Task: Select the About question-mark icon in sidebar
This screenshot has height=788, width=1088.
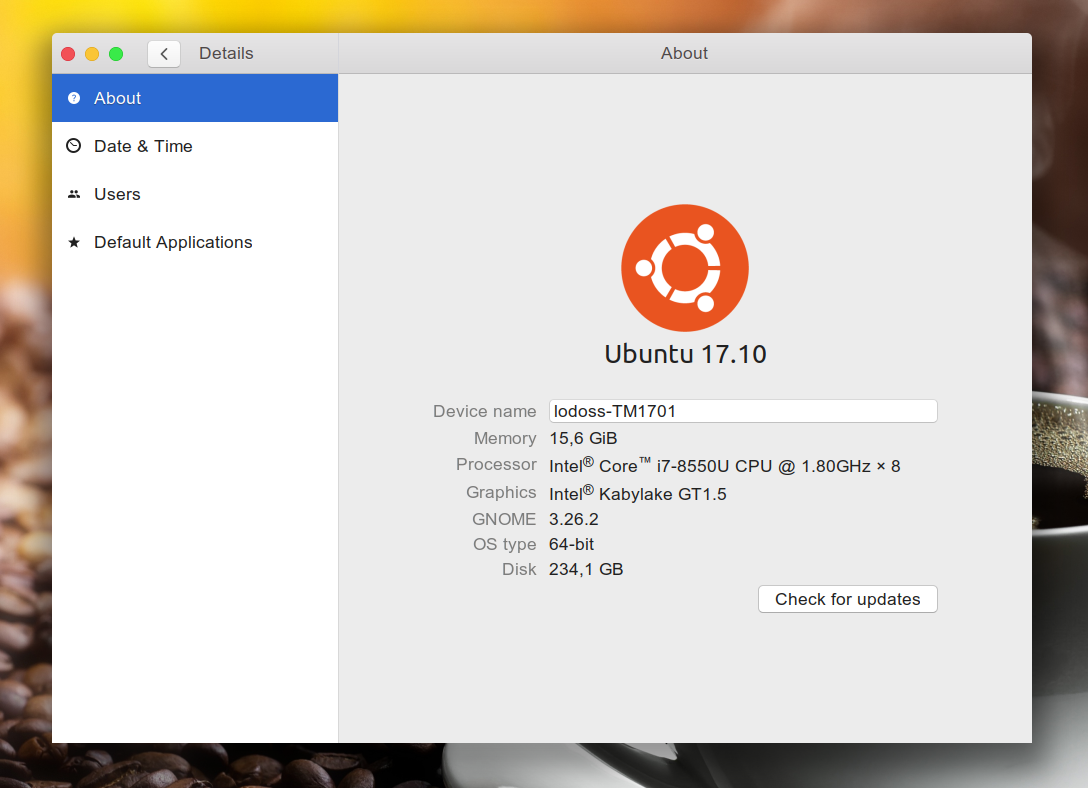Action: tap(74, 98)
